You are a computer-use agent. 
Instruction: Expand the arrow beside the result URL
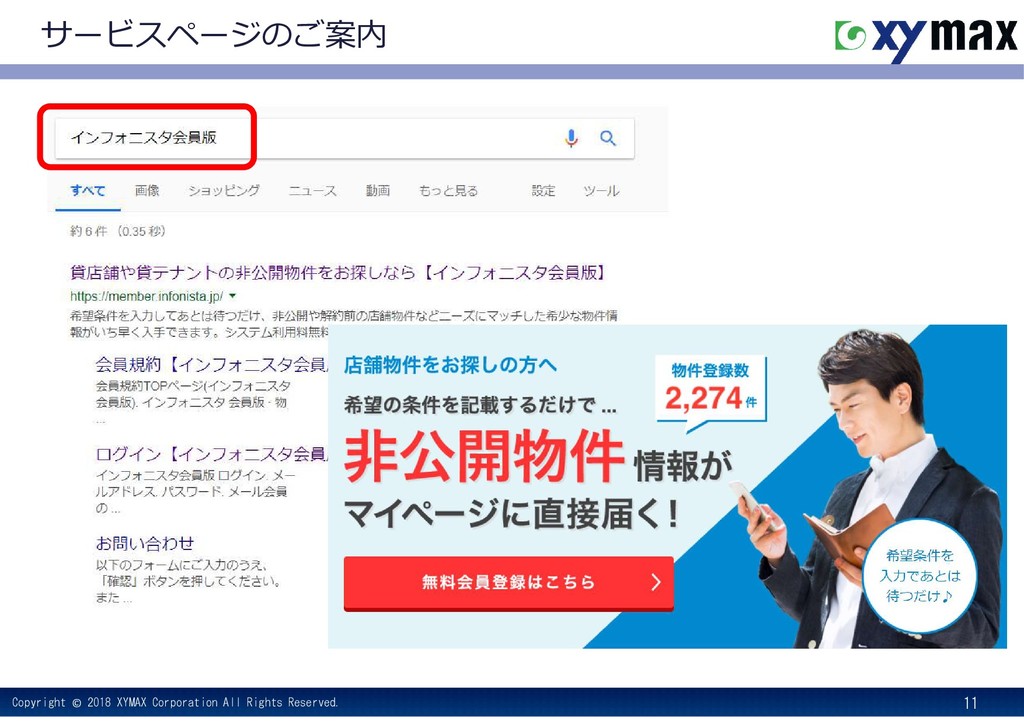[232, 296]
